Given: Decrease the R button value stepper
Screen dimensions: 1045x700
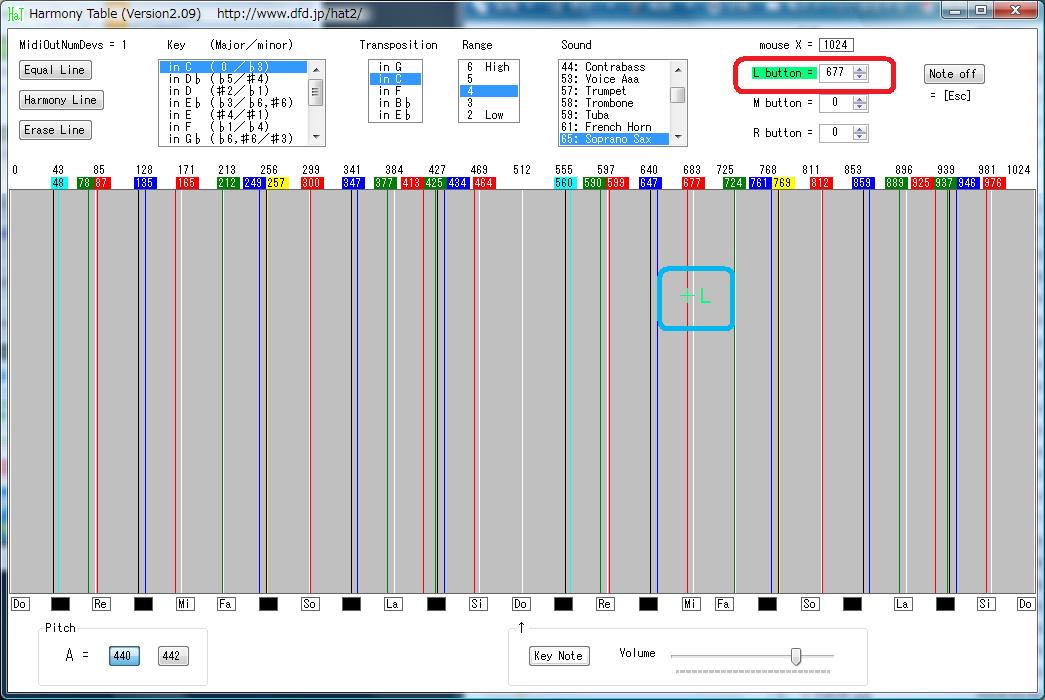Looking at the screenshot, I should click(x=860, y=137).
